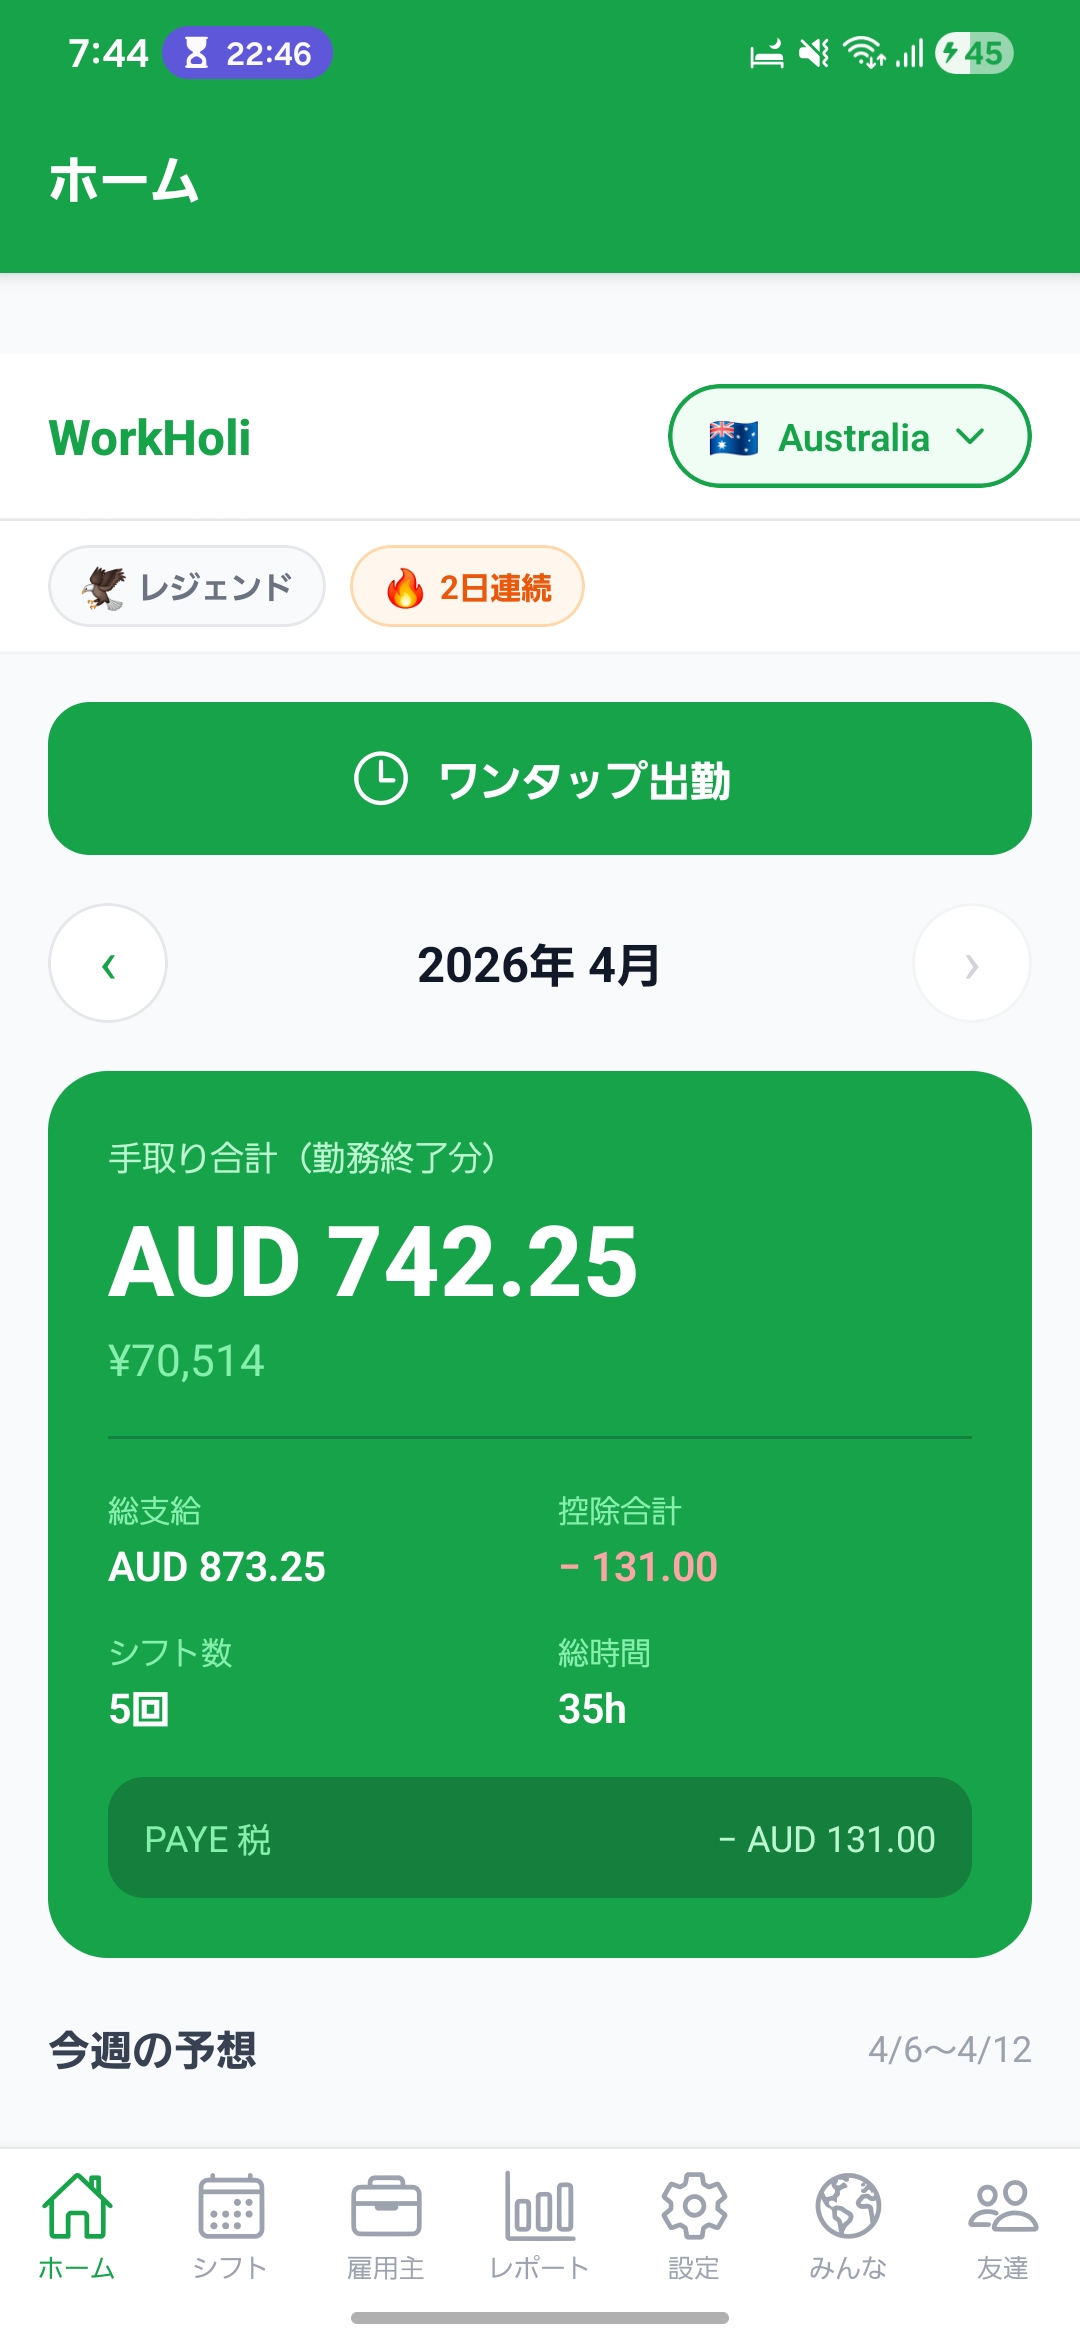1080x2340 pixels.
Task: Open the Shift calendar icon
Action: [231, 2206]
